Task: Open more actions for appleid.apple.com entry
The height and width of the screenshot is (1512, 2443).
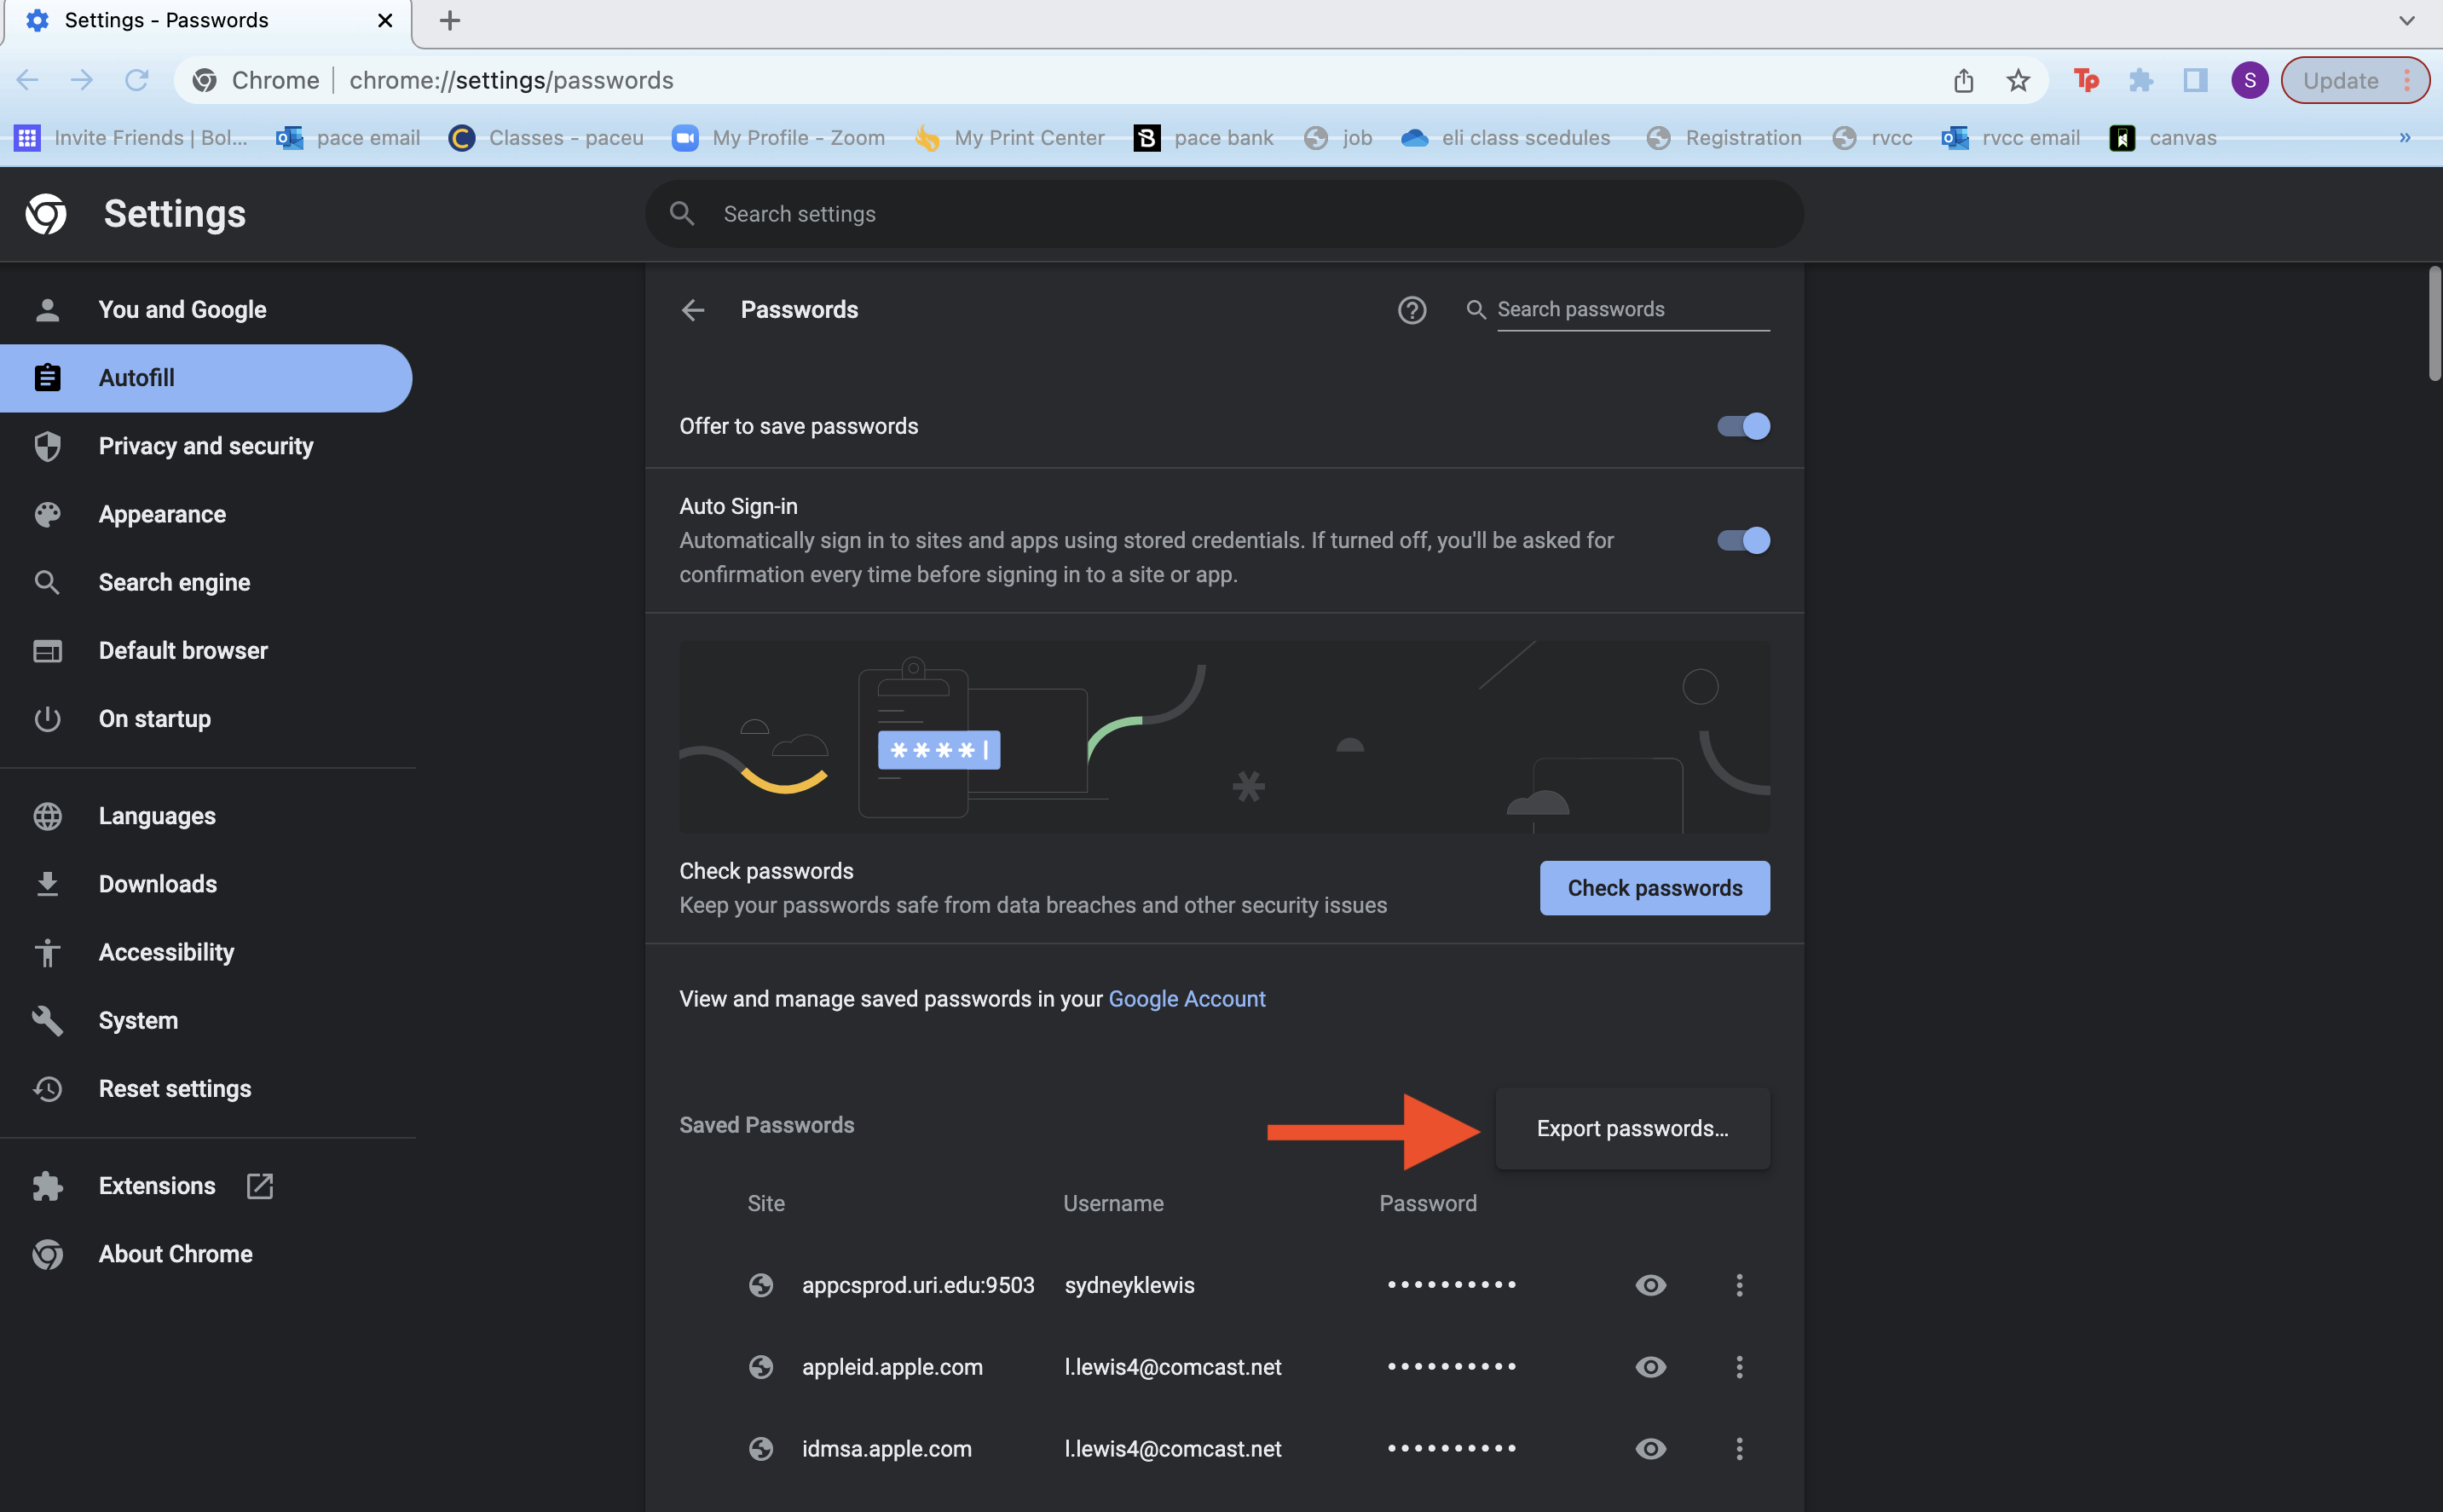Action: coord(1739,1367)
